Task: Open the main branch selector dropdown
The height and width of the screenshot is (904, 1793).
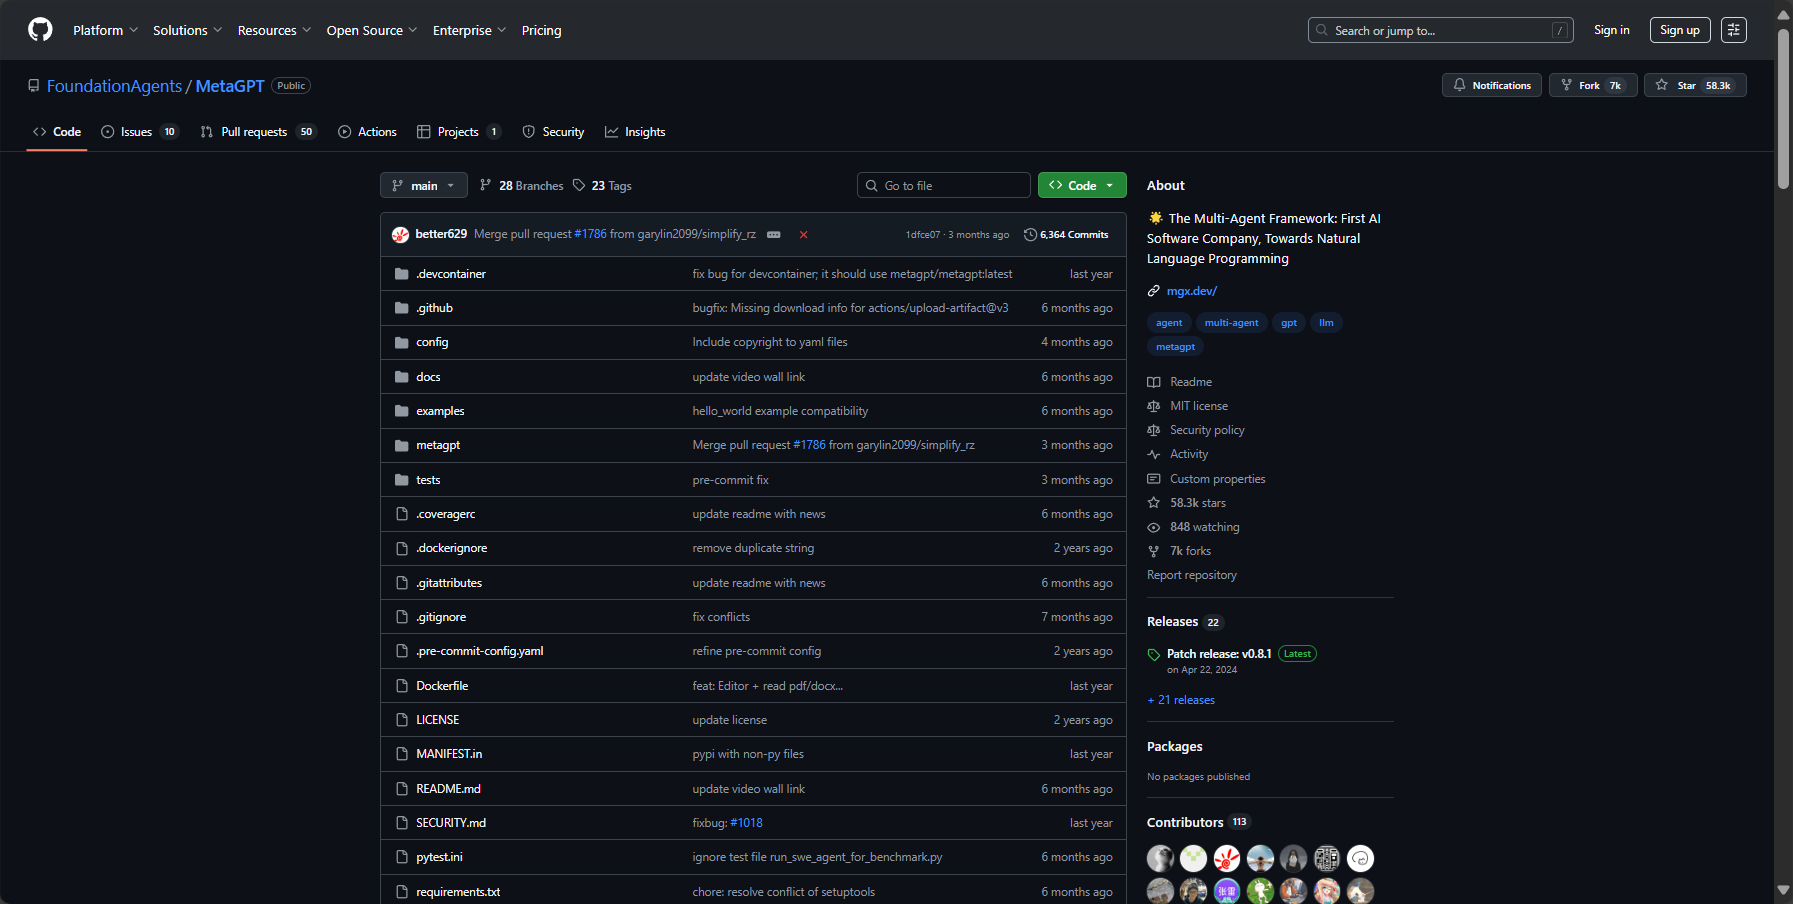Action: pos(424,185)
